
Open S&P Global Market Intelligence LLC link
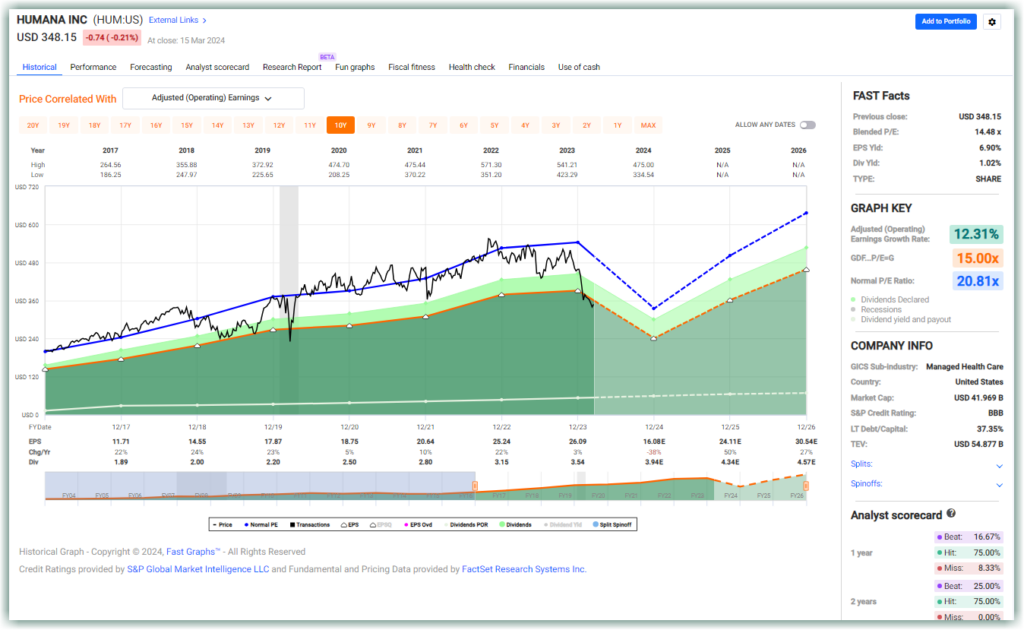(198, 569)
